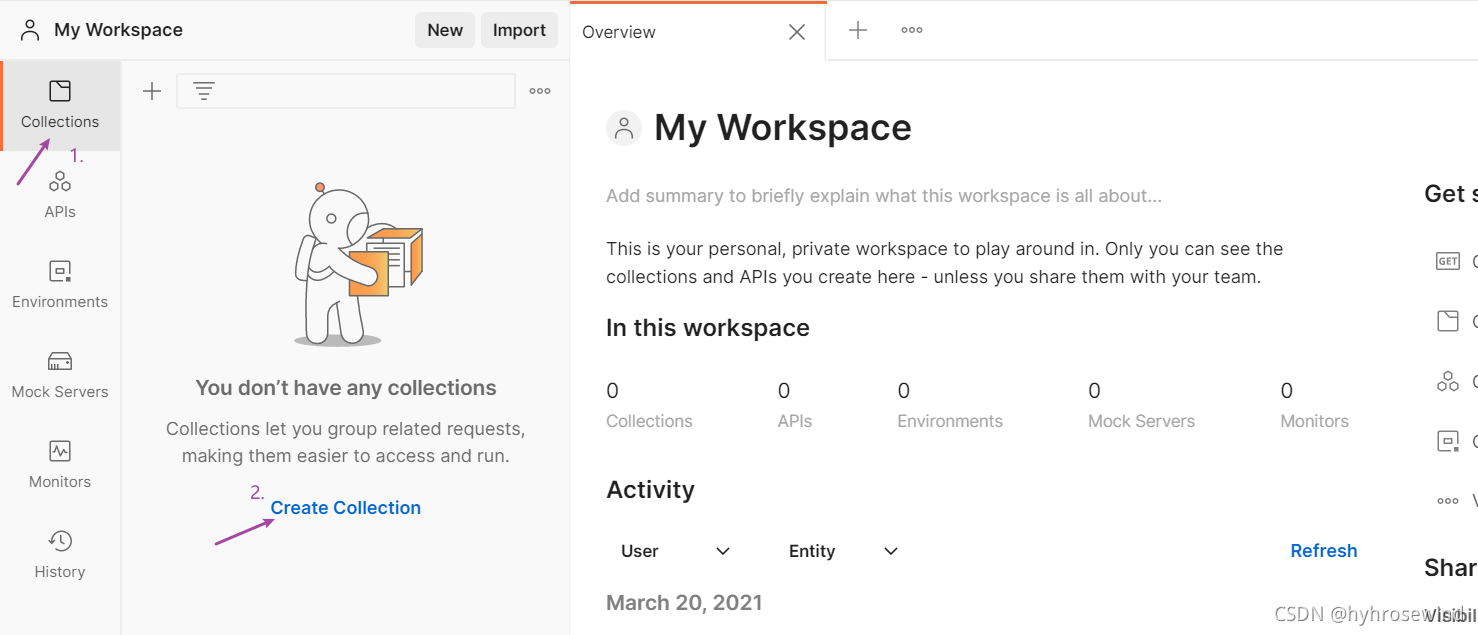1478x635 pixels.
Task: Open the Monitors sidebar section
Action: (x=60, y=465)
